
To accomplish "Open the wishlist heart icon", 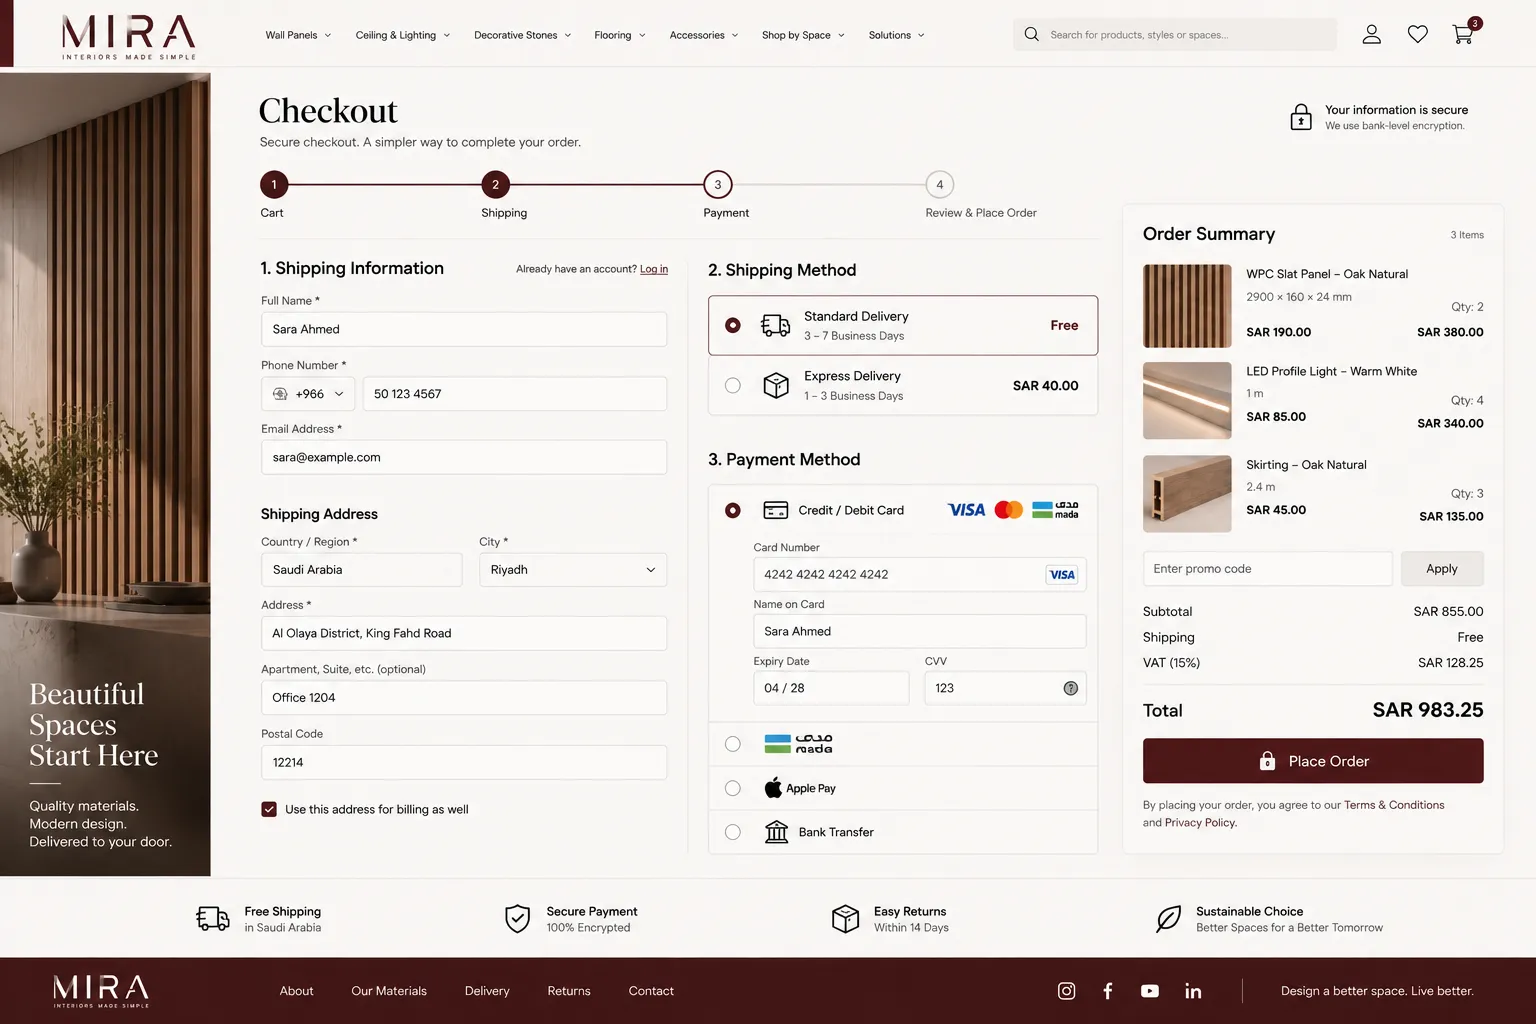I will (1418, 34).
